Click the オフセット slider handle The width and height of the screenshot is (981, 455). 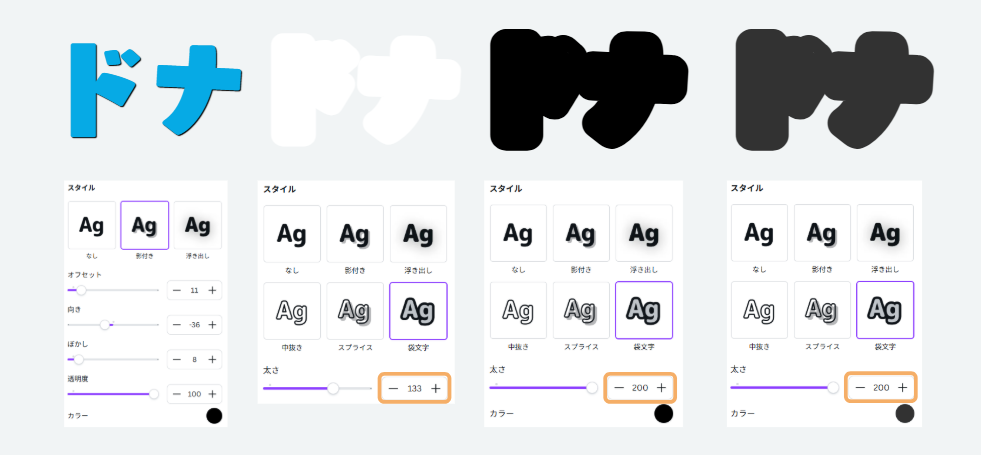[81, 290]
